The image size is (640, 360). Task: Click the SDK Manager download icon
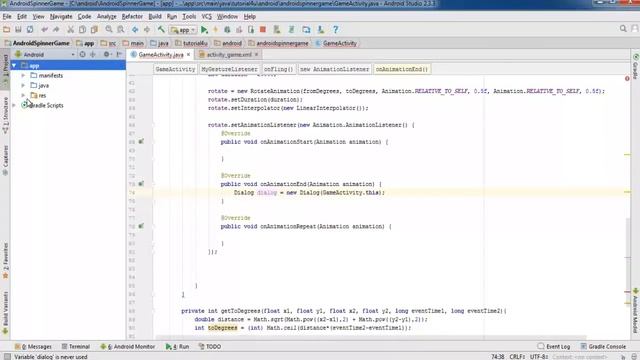click(x=321, y=29)
